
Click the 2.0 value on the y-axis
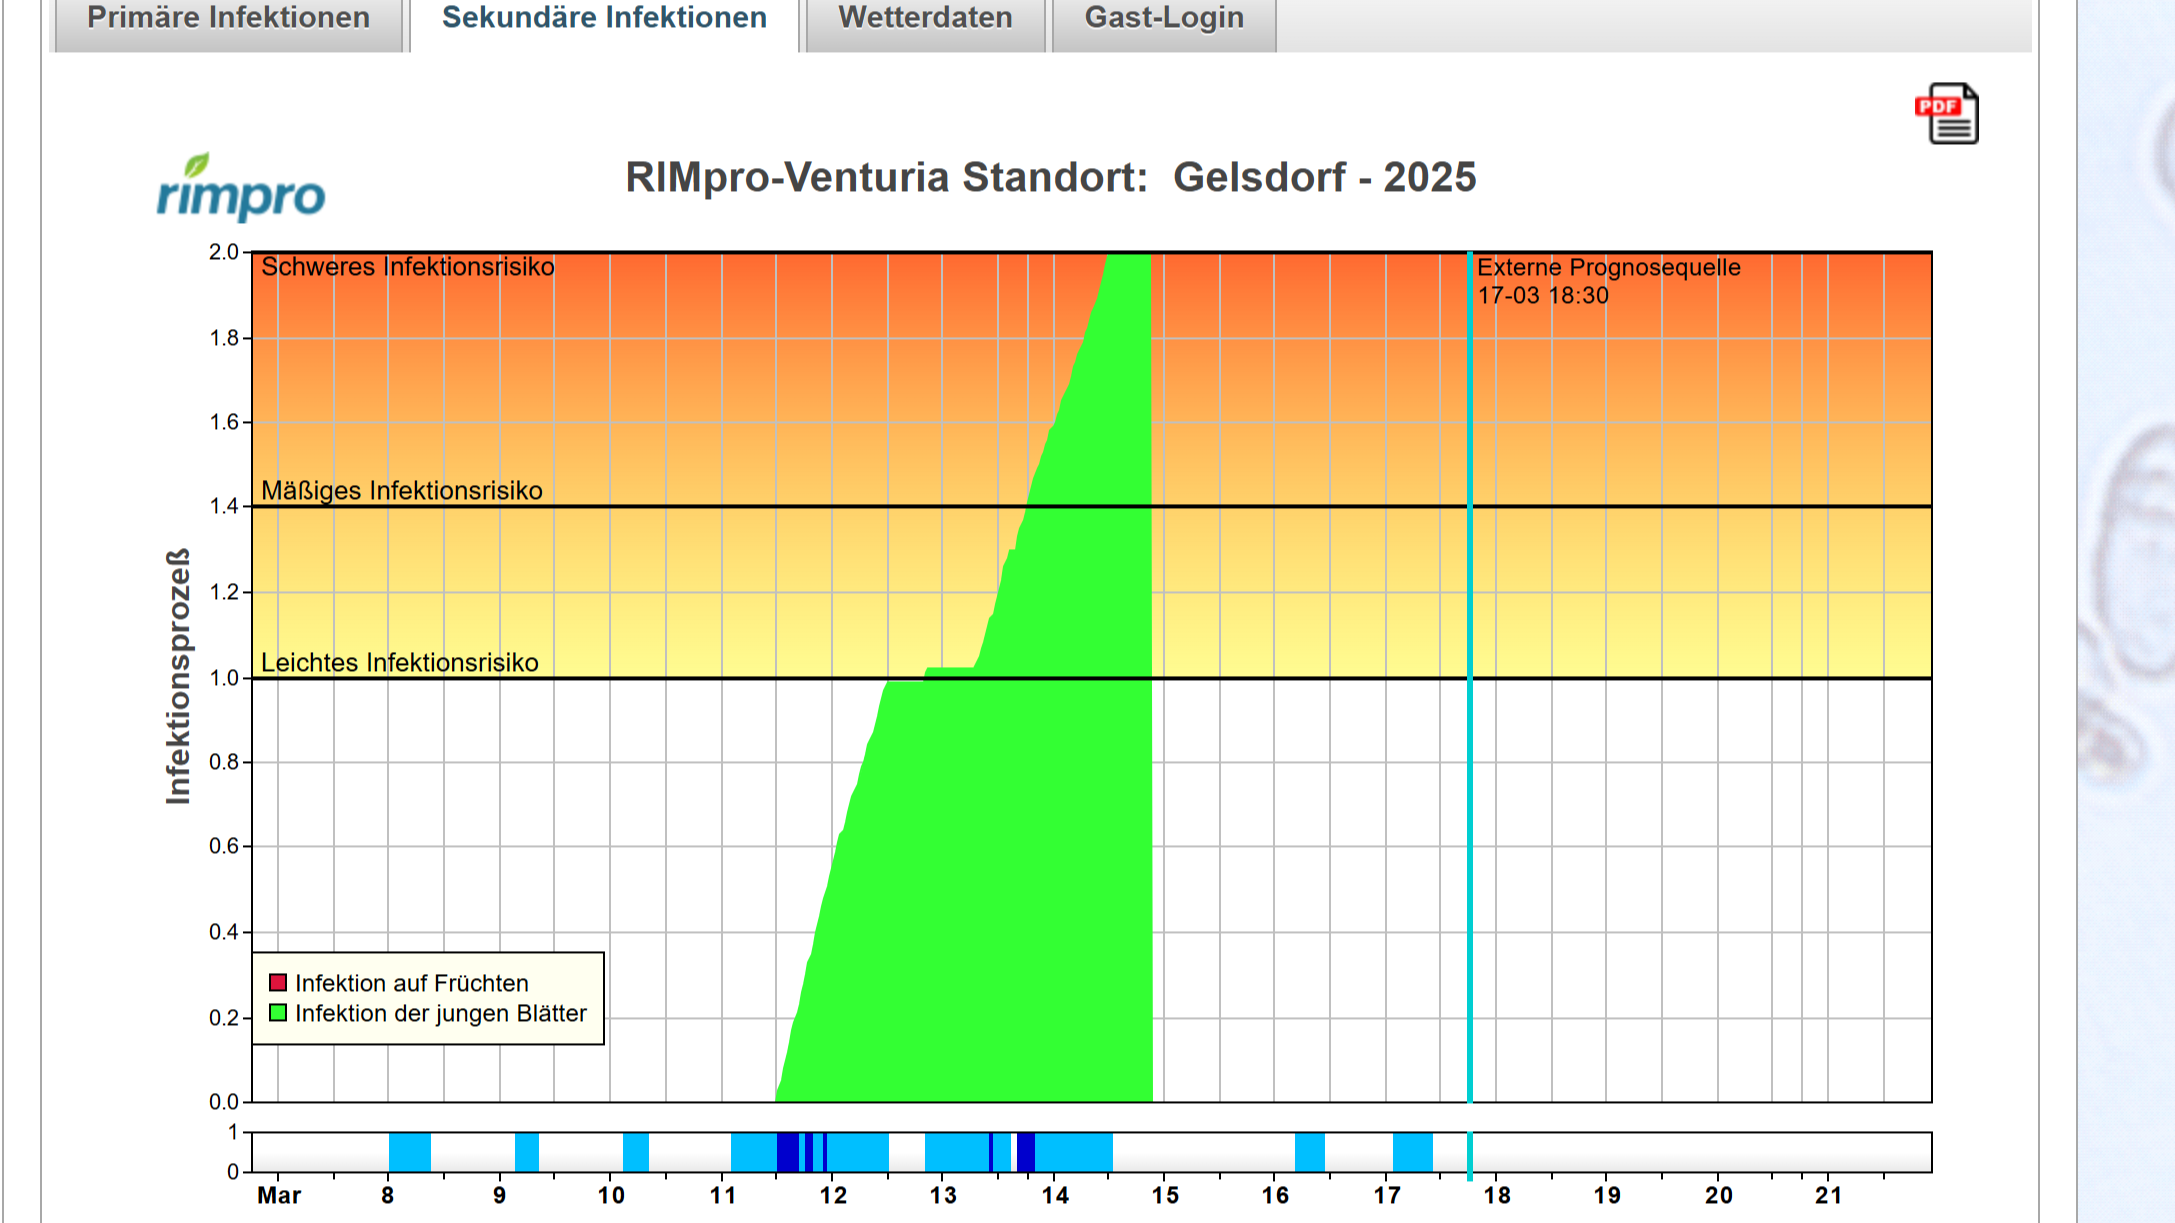click(x=224, y=252)
